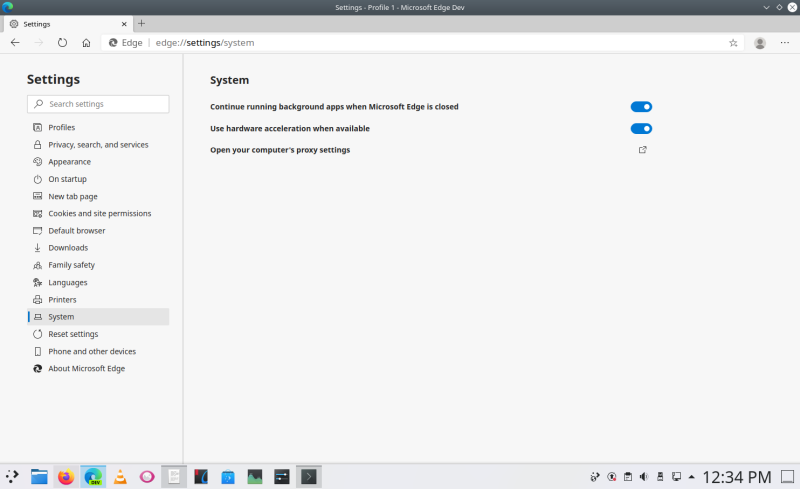Open Downloads settings
Image resolution: width=800 pixels, height=489 pixels.
click(98, 248)
